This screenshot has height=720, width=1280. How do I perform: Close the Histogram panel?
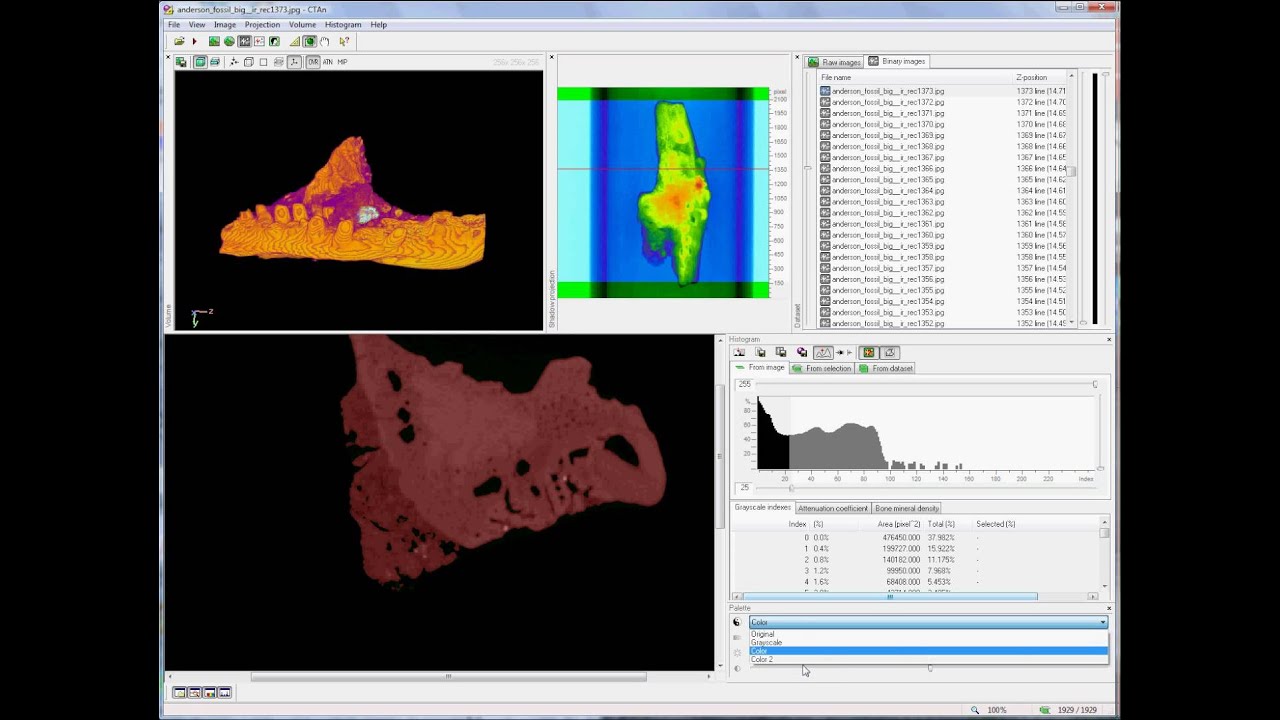(1108, 340)
